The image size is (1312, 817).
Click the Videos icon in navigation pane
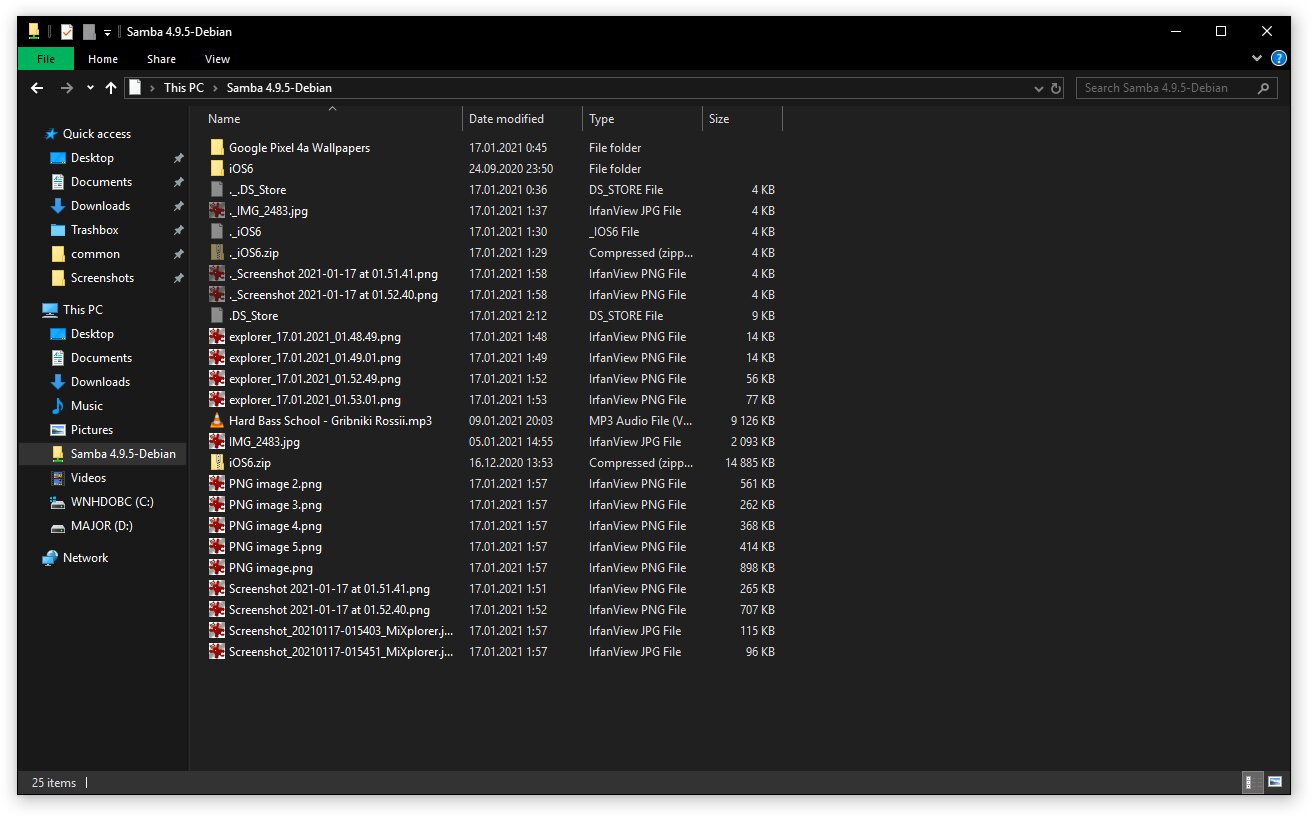coord(58,478)
